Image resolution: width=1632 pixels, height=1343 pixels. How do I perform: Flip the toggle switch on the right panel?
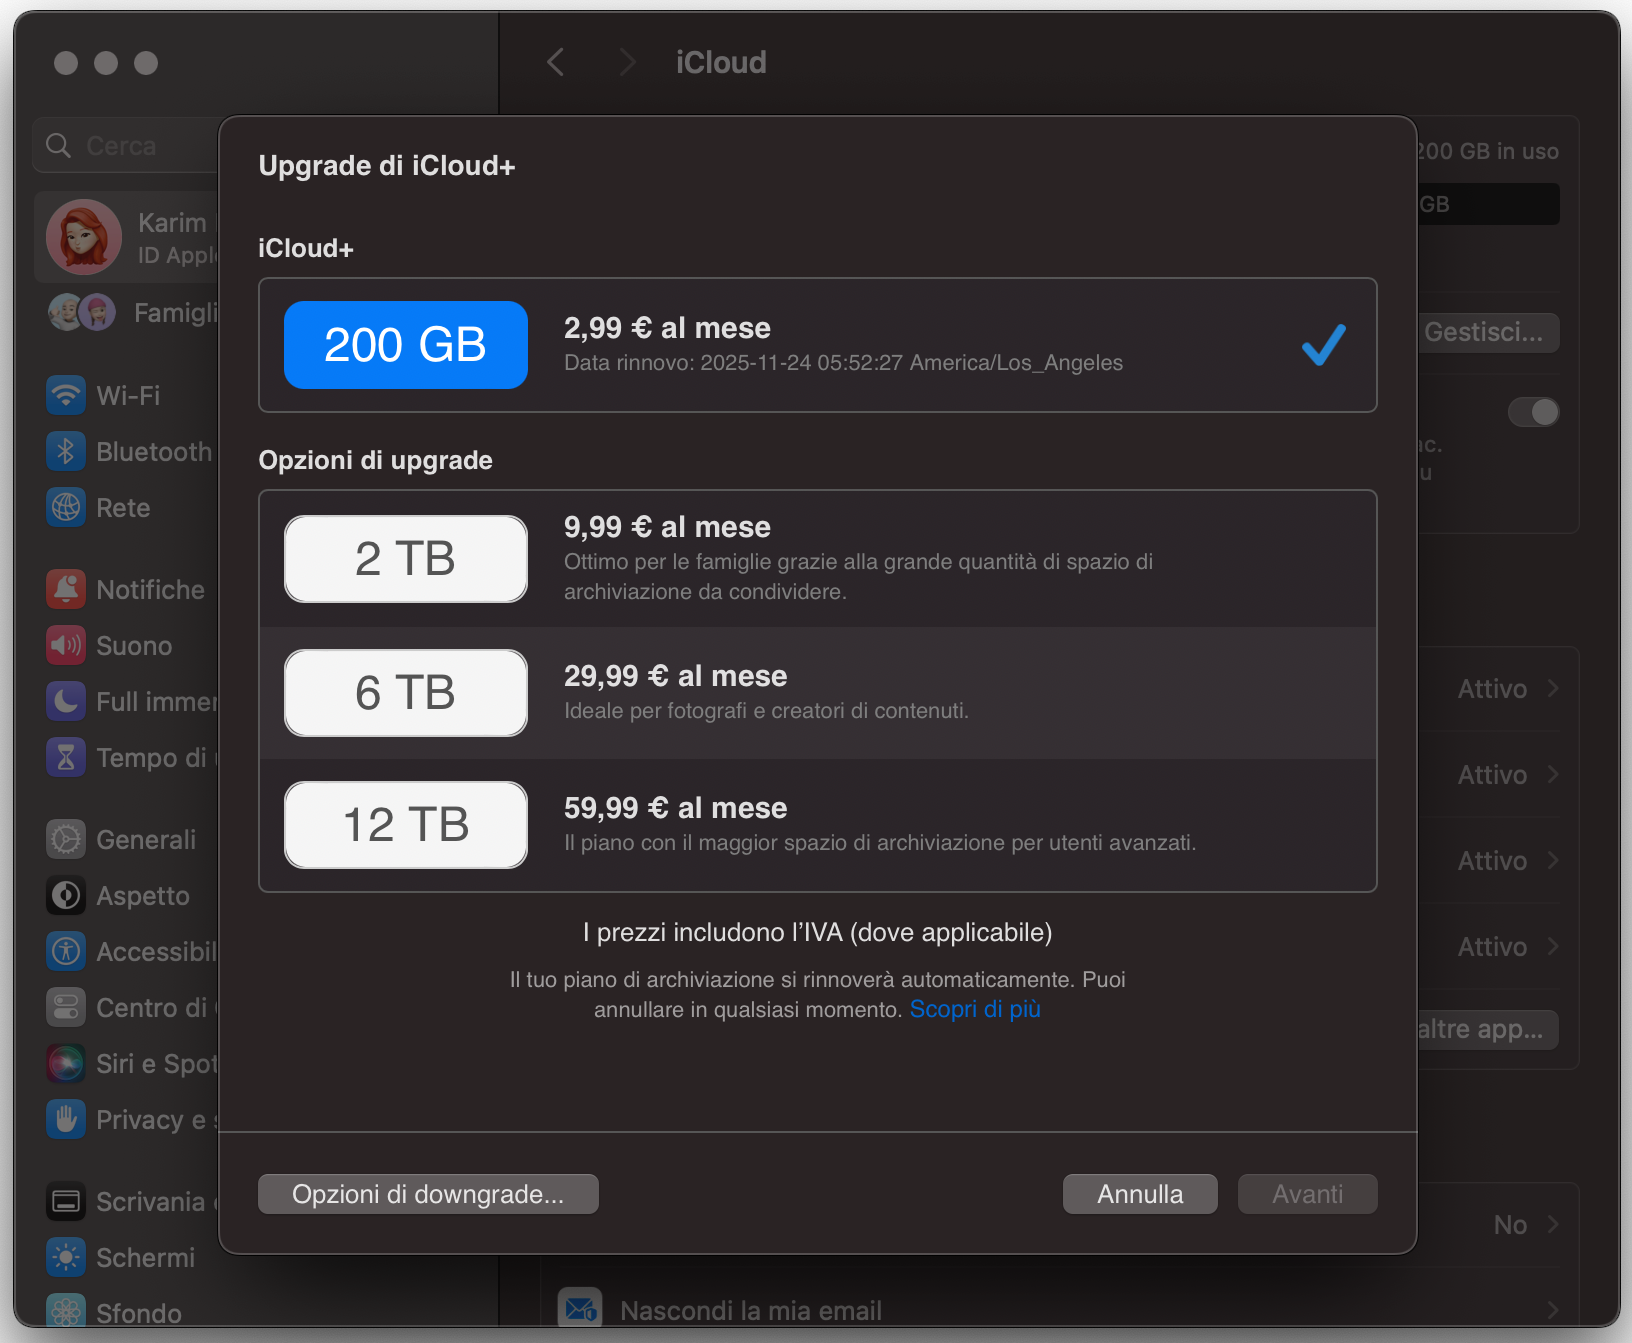point(1533,412)
